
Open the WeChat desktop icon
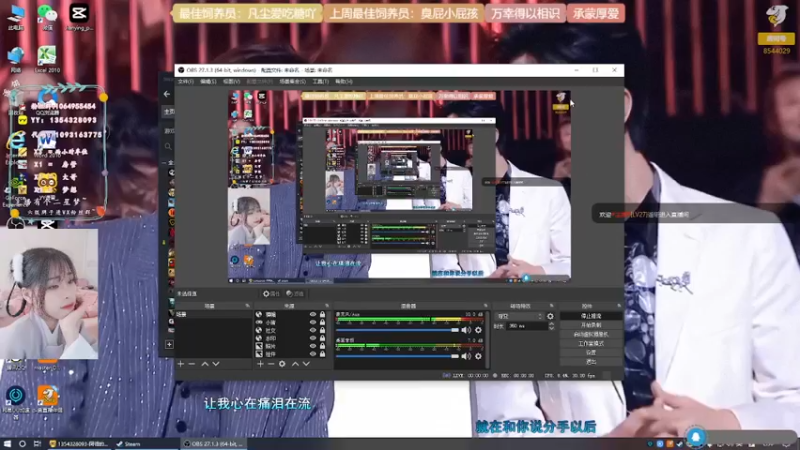[47, 16]
